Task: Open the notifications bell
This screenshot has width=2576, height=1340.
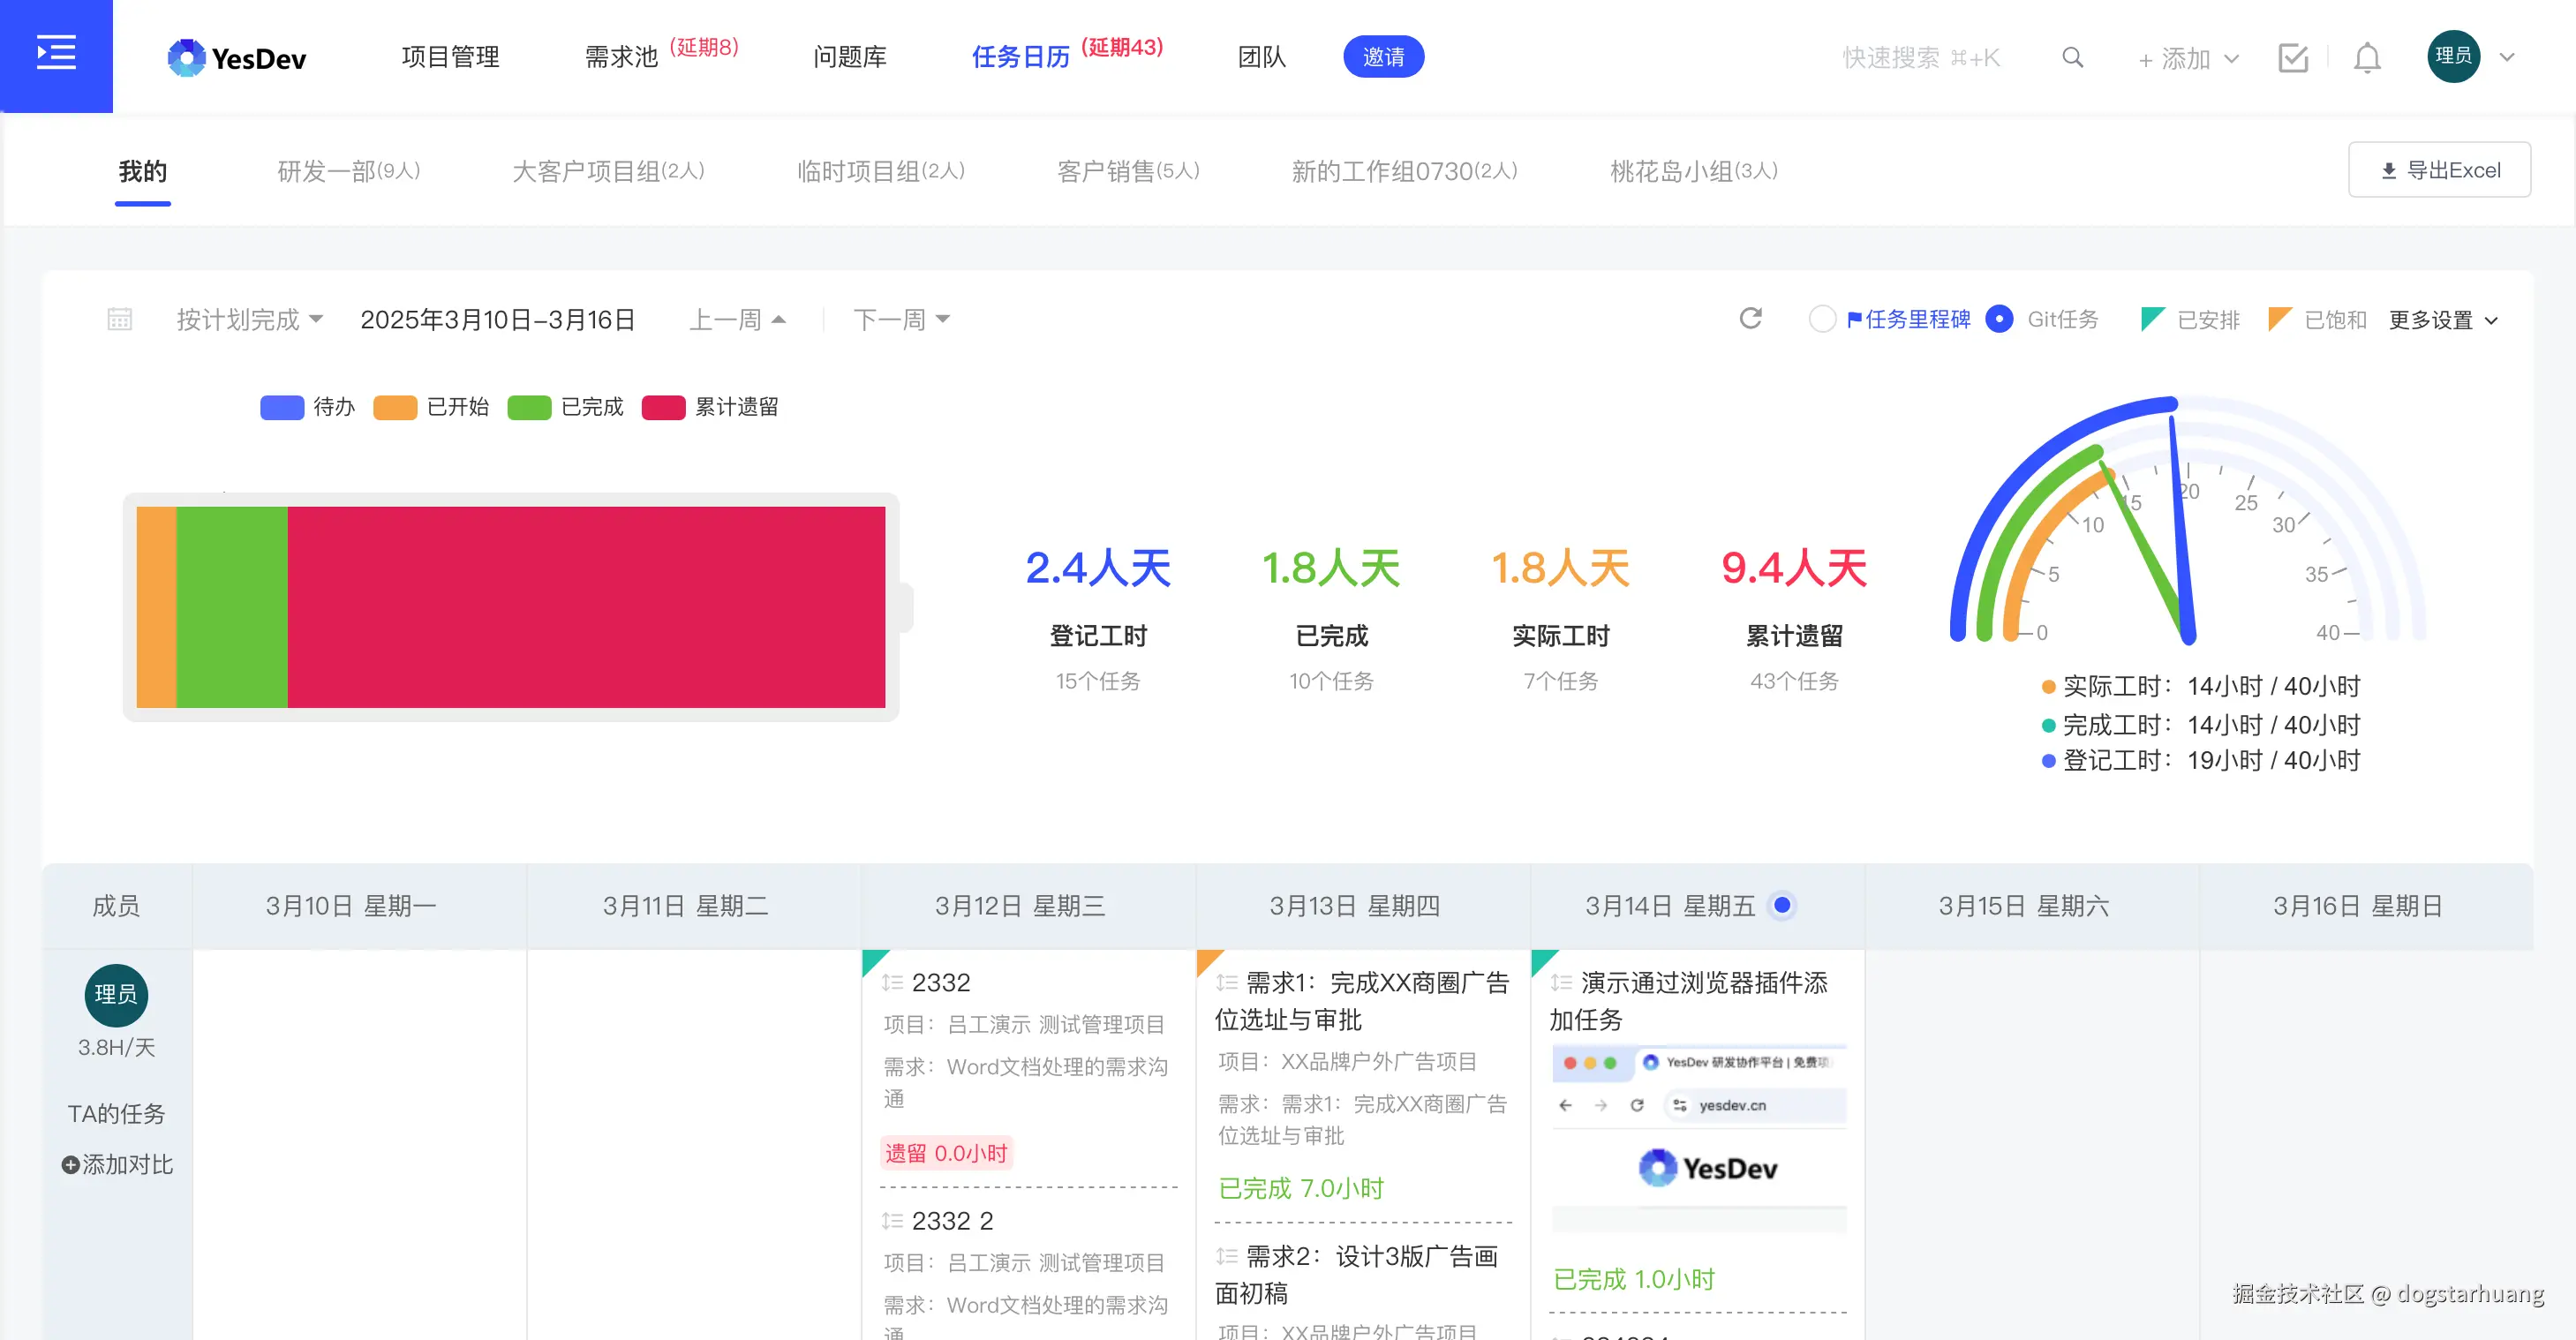Action: pos(2366,57)
